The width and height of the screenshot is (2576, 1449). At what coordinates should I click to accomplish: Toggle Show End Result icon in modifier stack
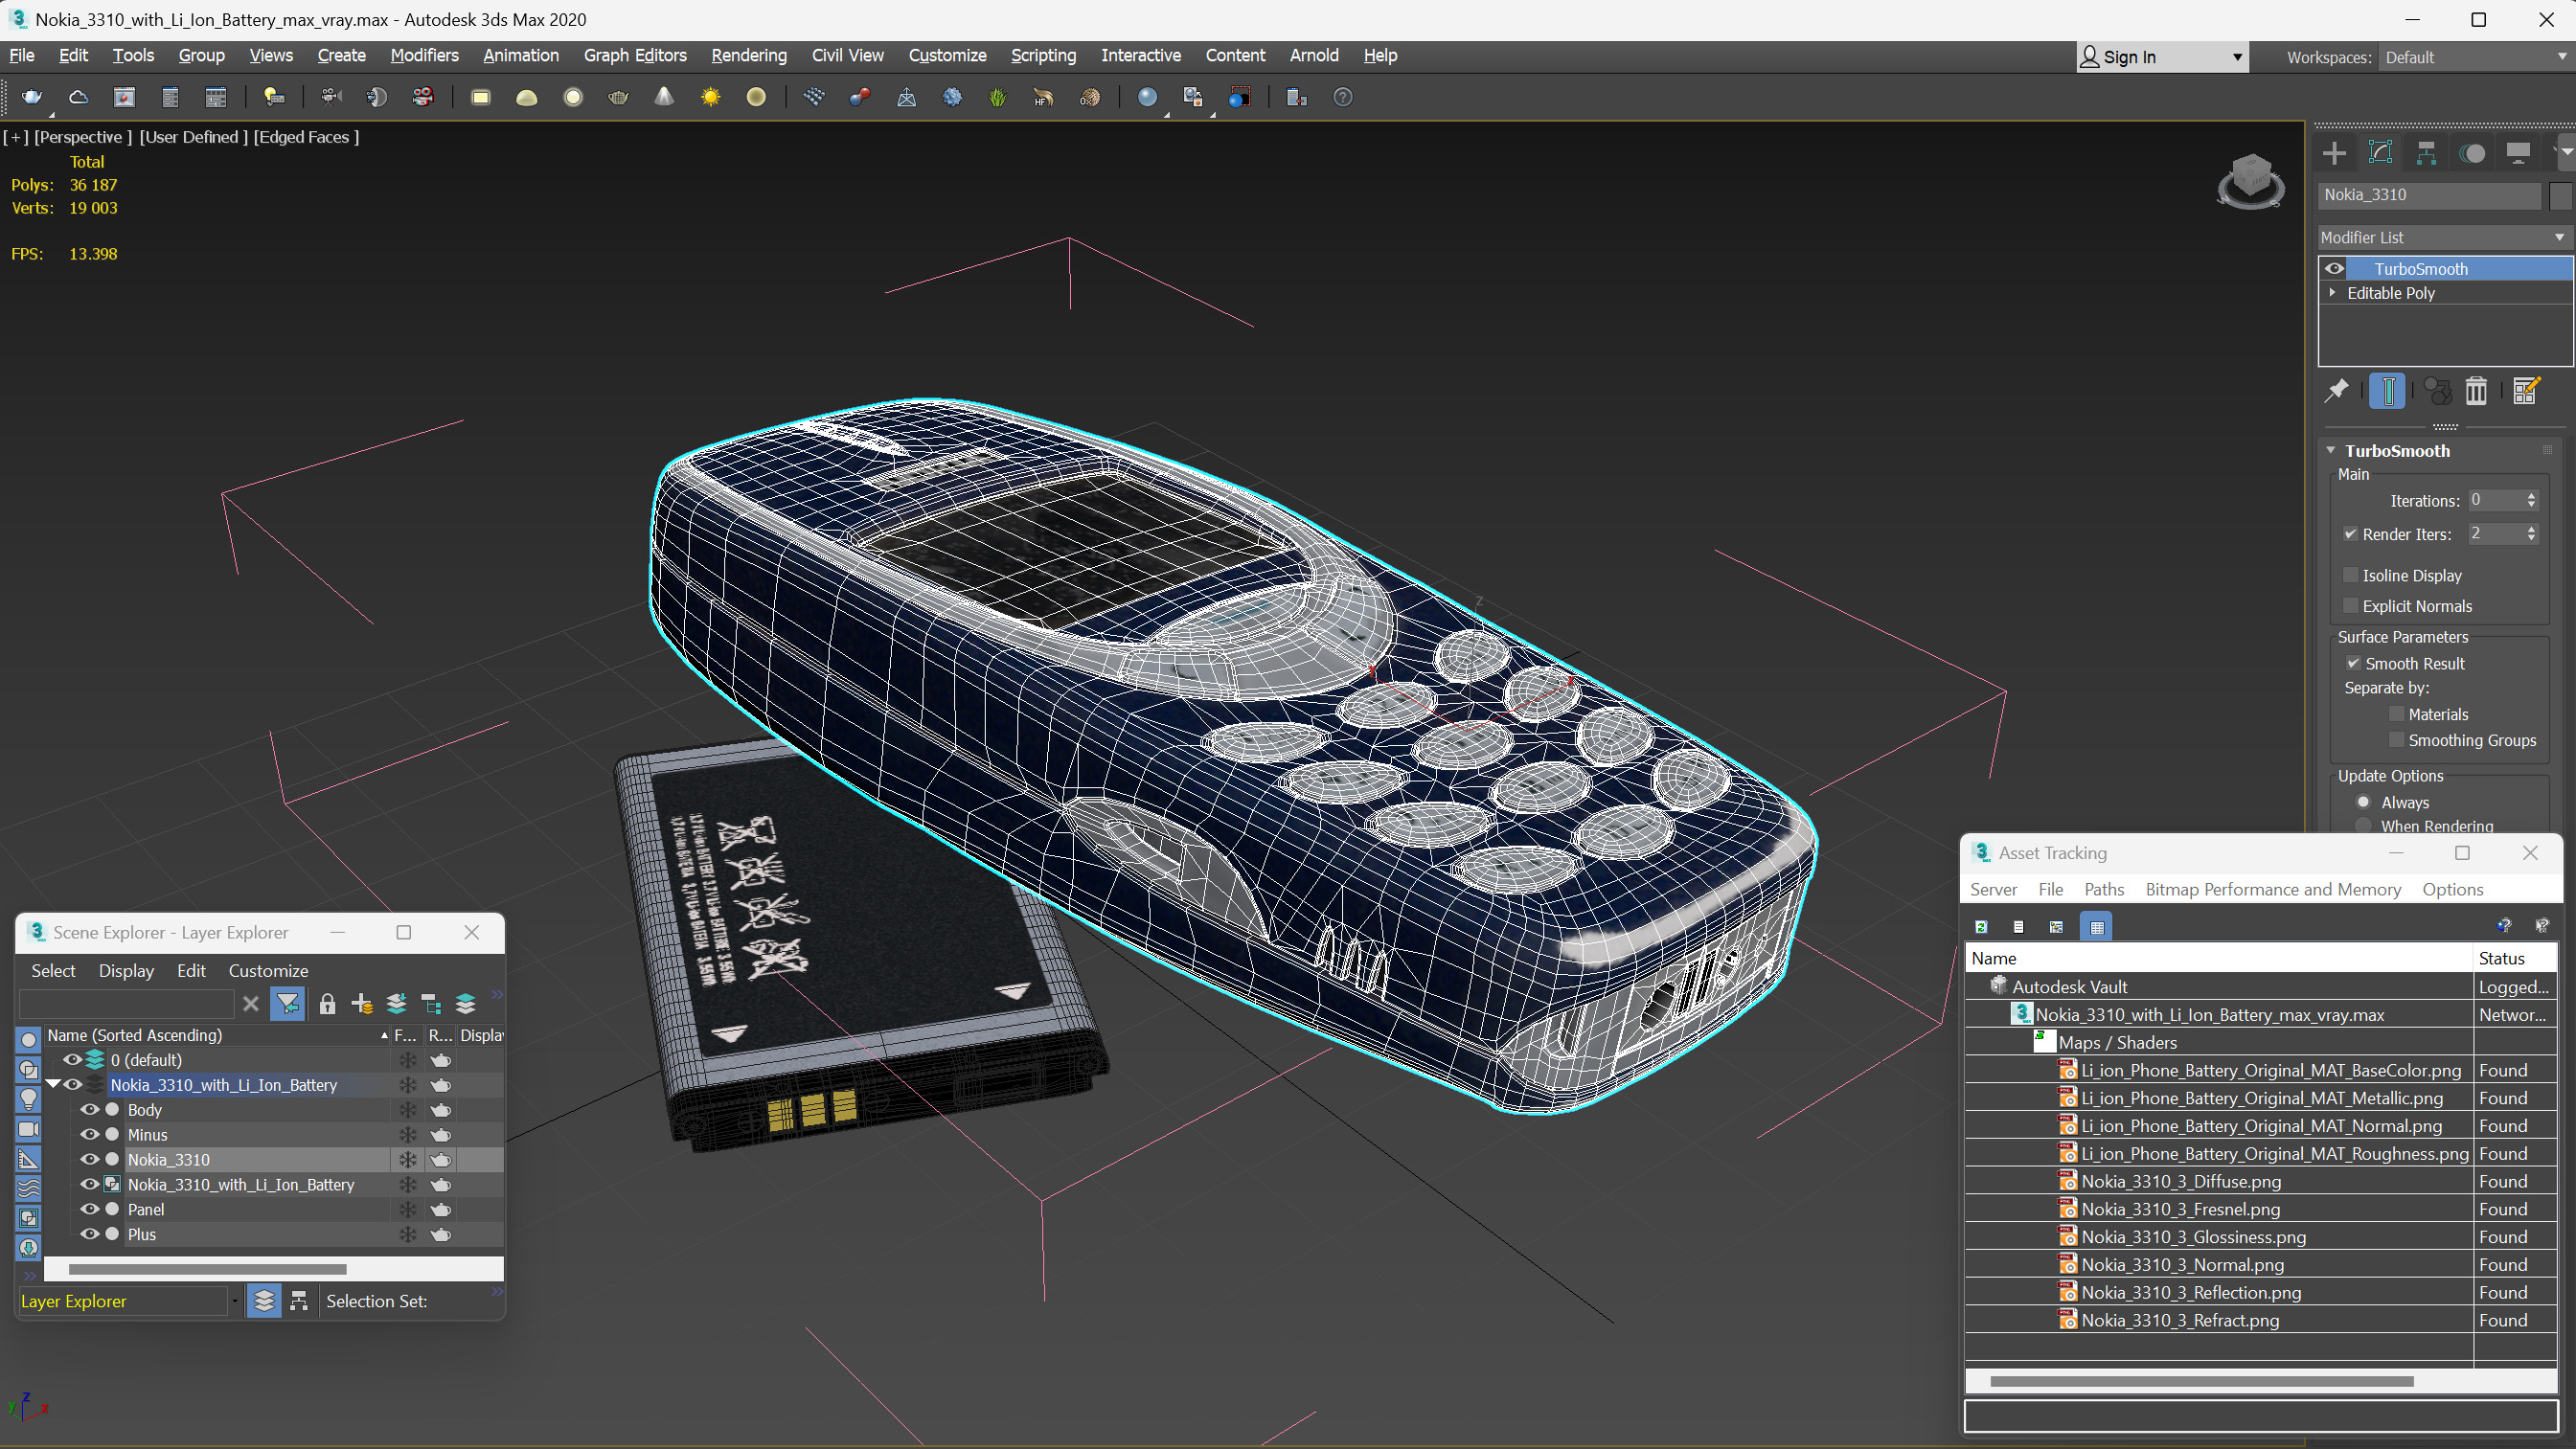[2388, 391]
